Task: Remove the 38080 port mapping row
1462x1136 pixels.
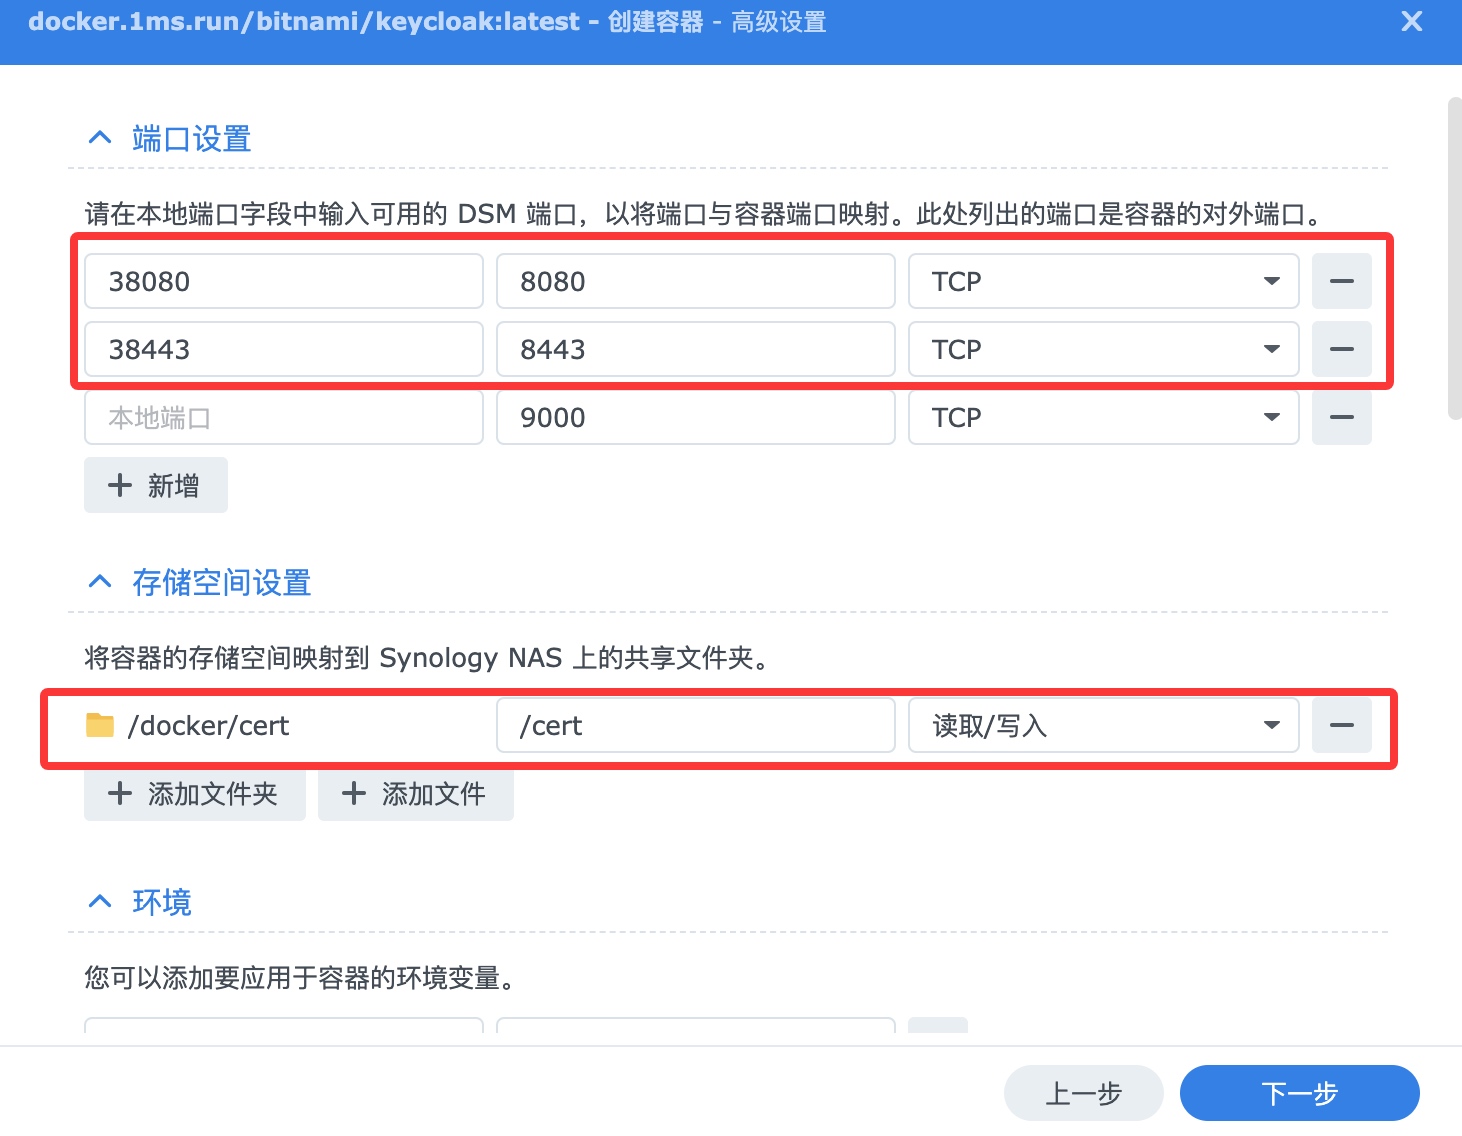Action: pos(1341,281)
